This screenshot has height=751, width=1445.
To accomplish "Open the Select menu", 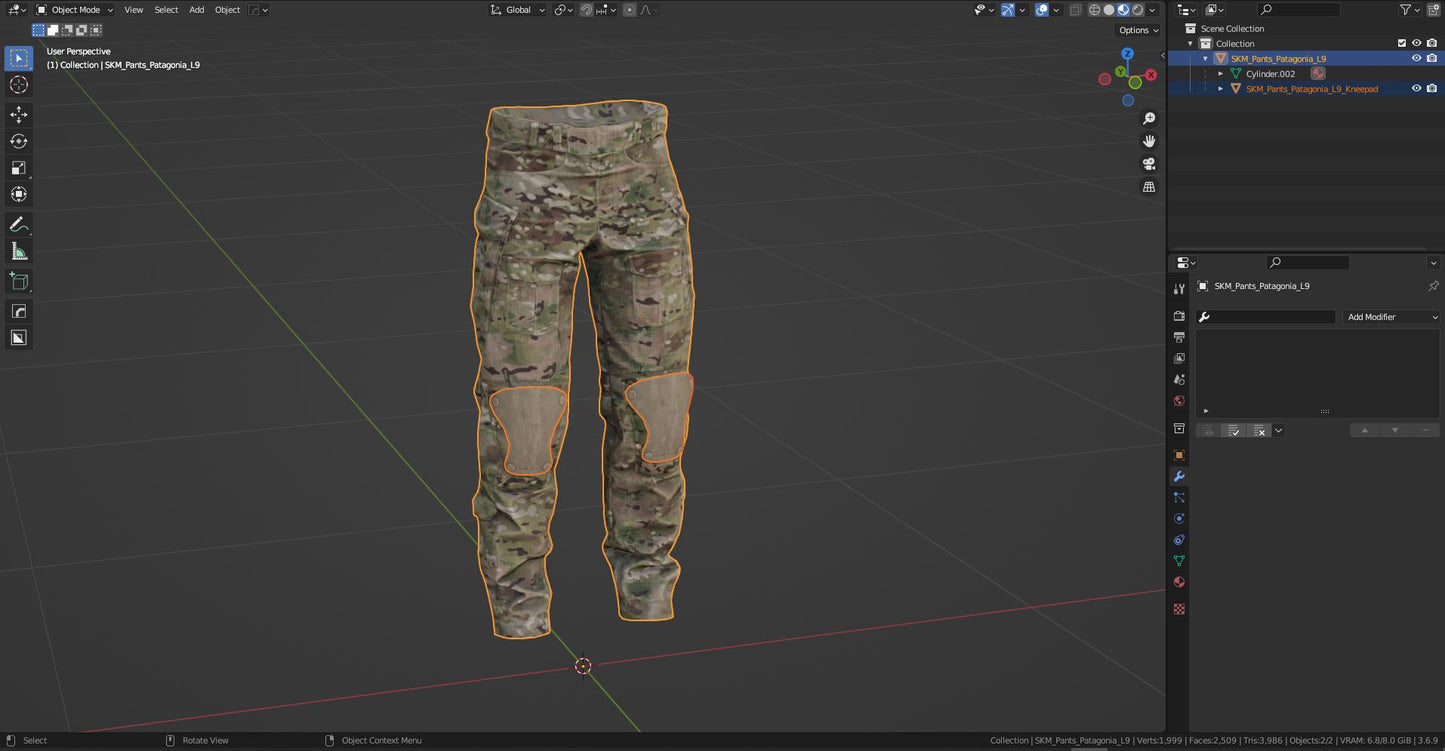I will point(166,10).
